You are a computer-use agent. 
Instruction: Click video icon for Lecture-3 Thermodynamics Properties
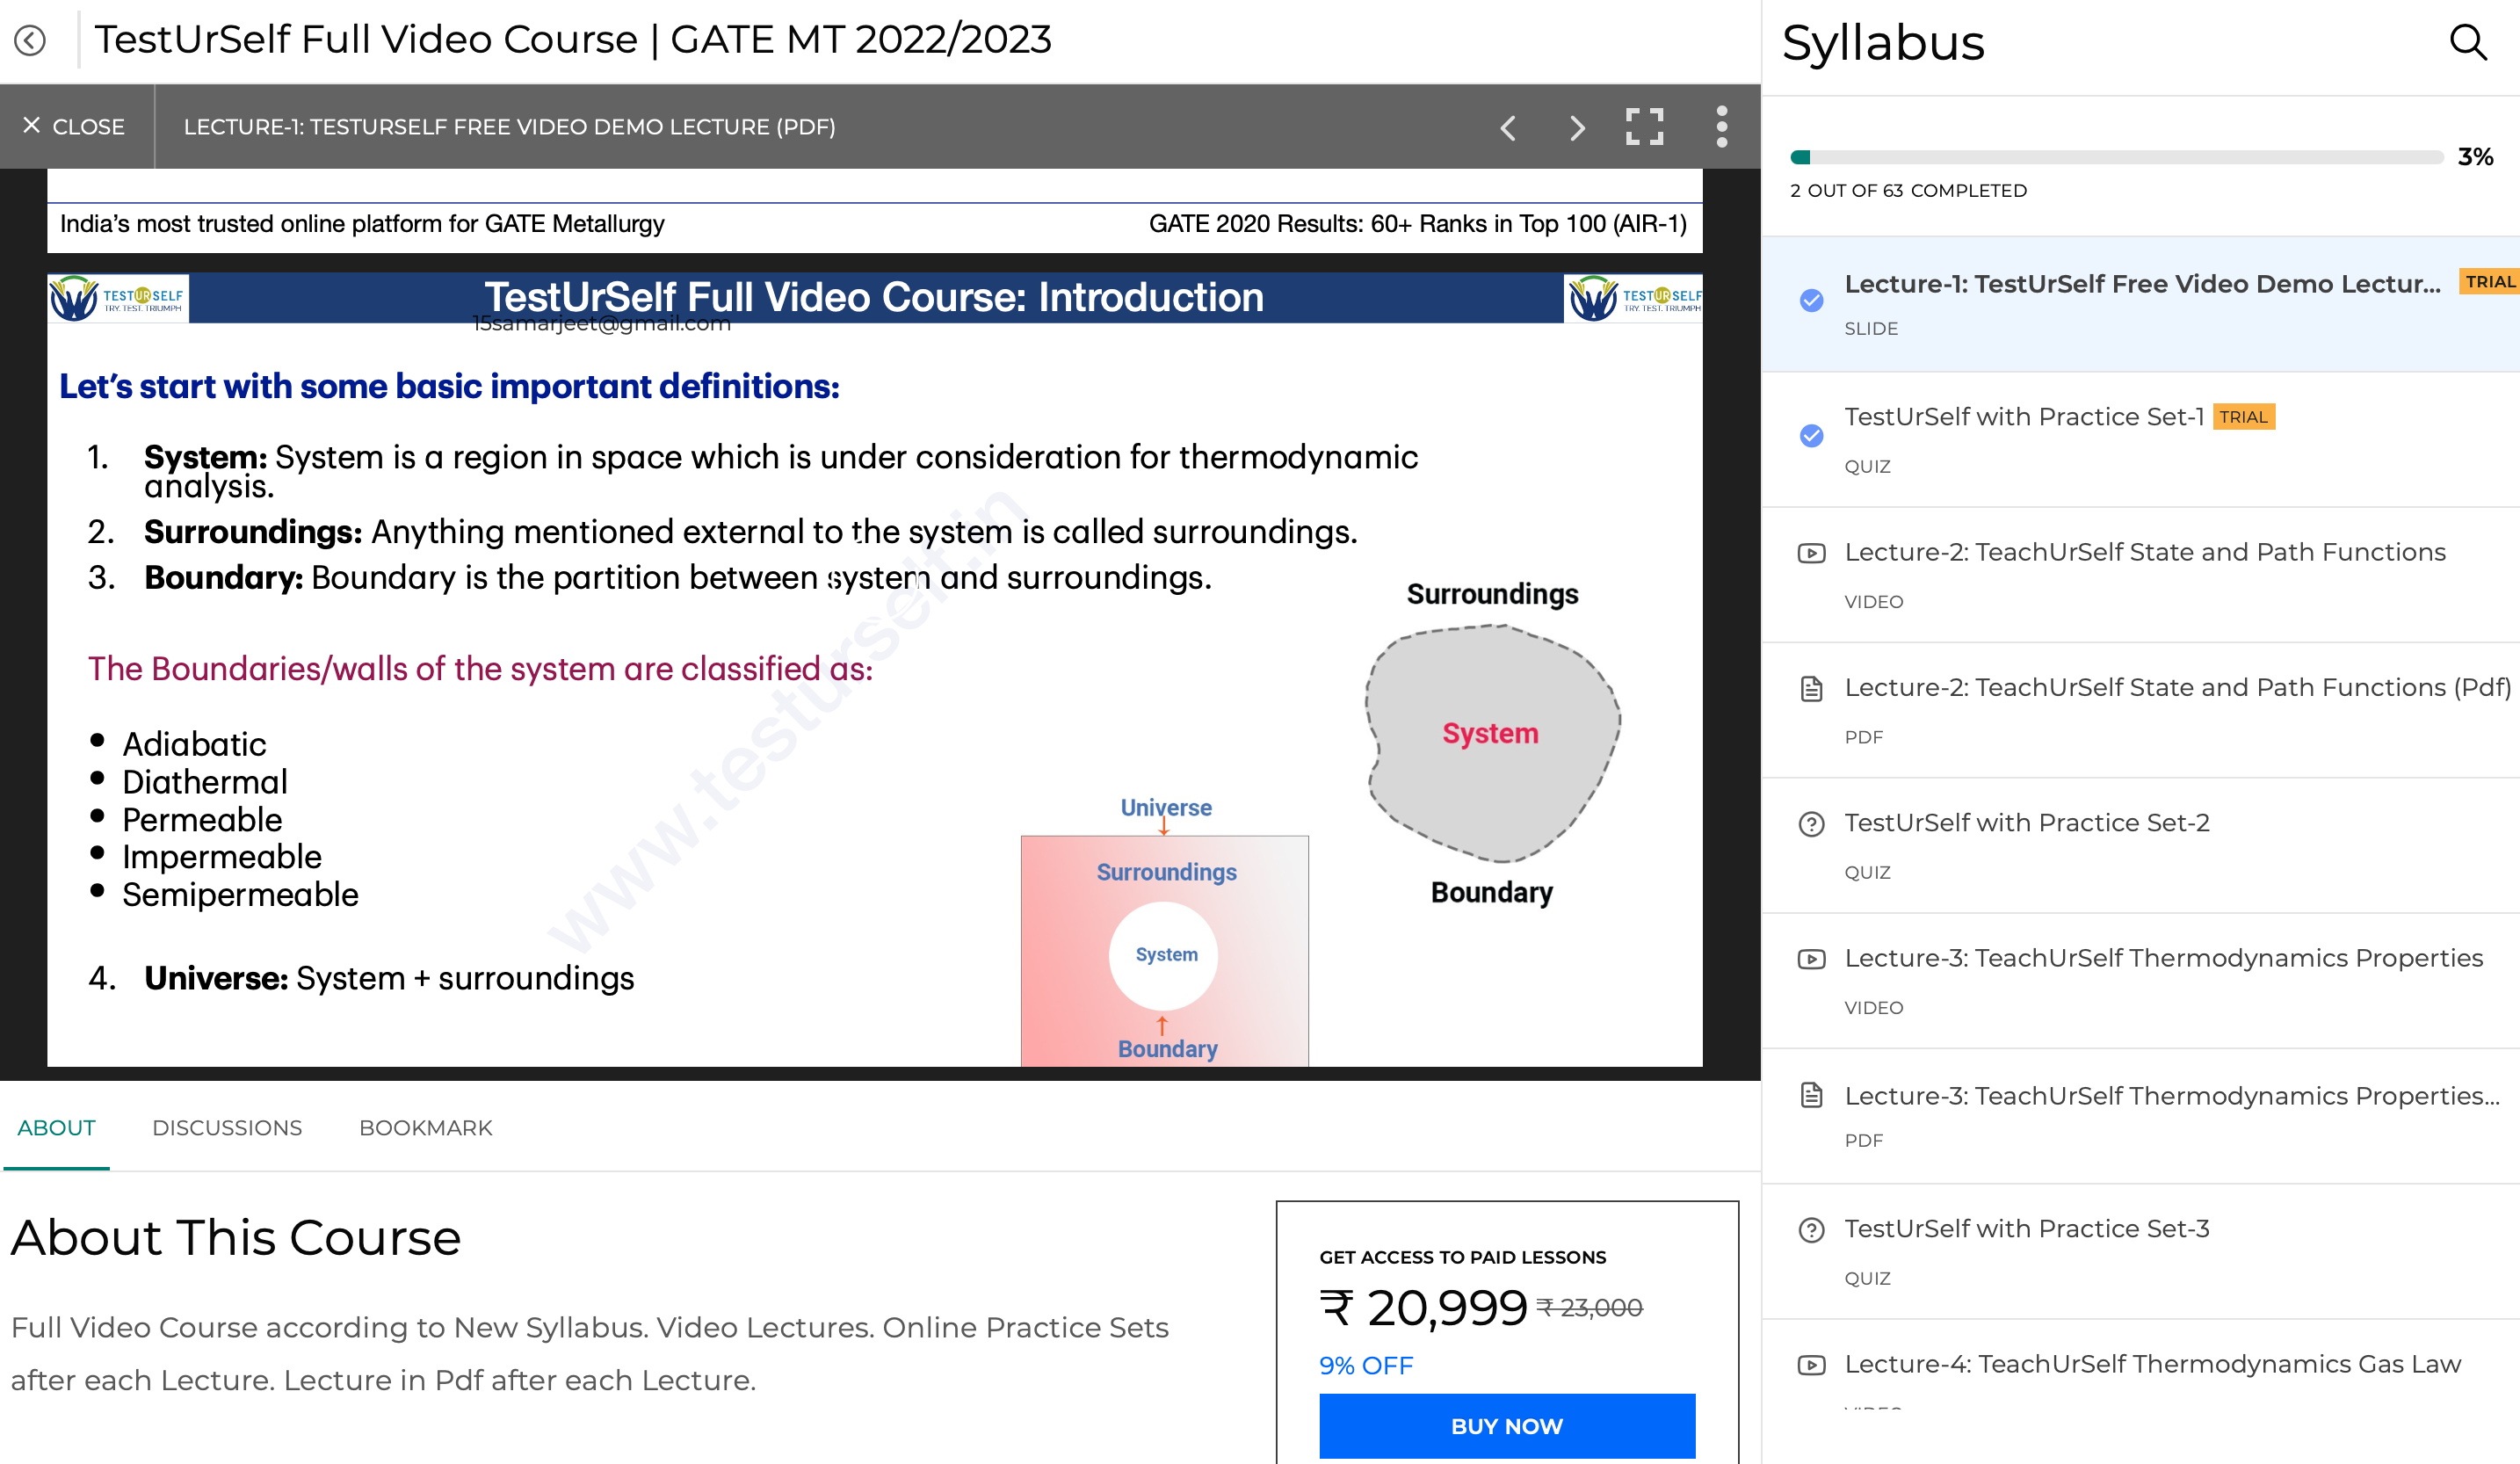click(1811, 959)
